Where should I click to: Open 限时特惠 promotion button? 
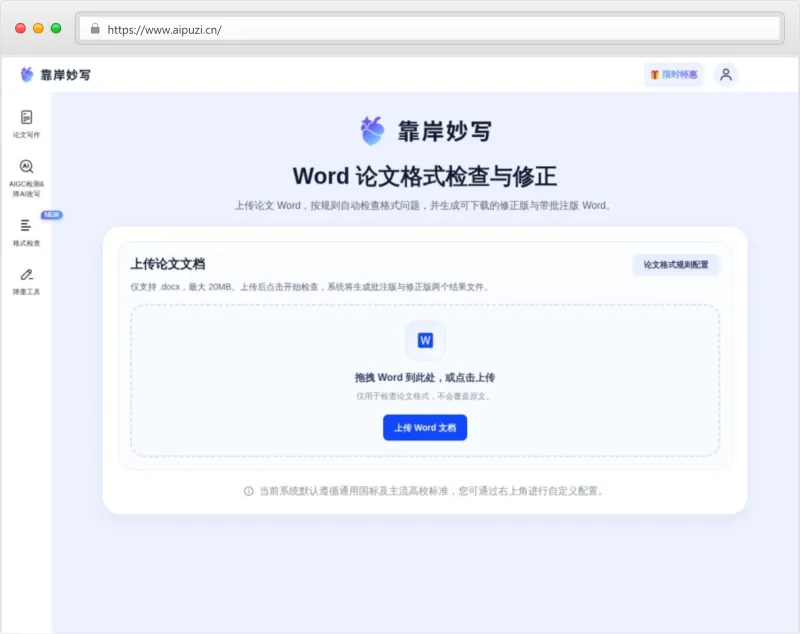click(x=673, y=75)
